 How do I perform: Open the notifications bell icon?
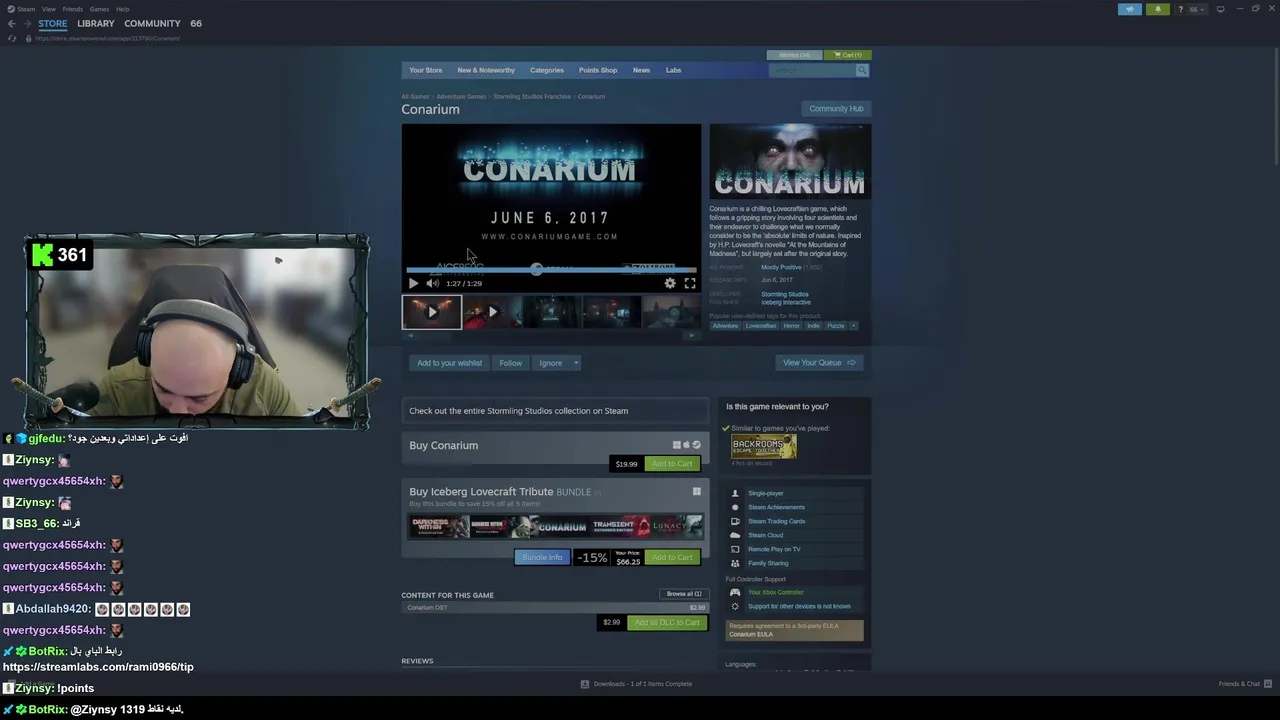pyautogui.click(x=1158, y=9)
